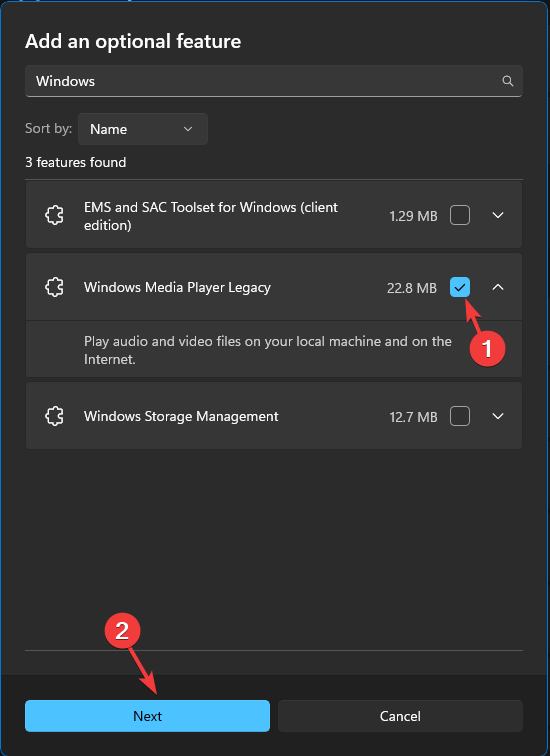
Task: Tick the Windows Storage Management checkbox
Action: pos(460,416)
